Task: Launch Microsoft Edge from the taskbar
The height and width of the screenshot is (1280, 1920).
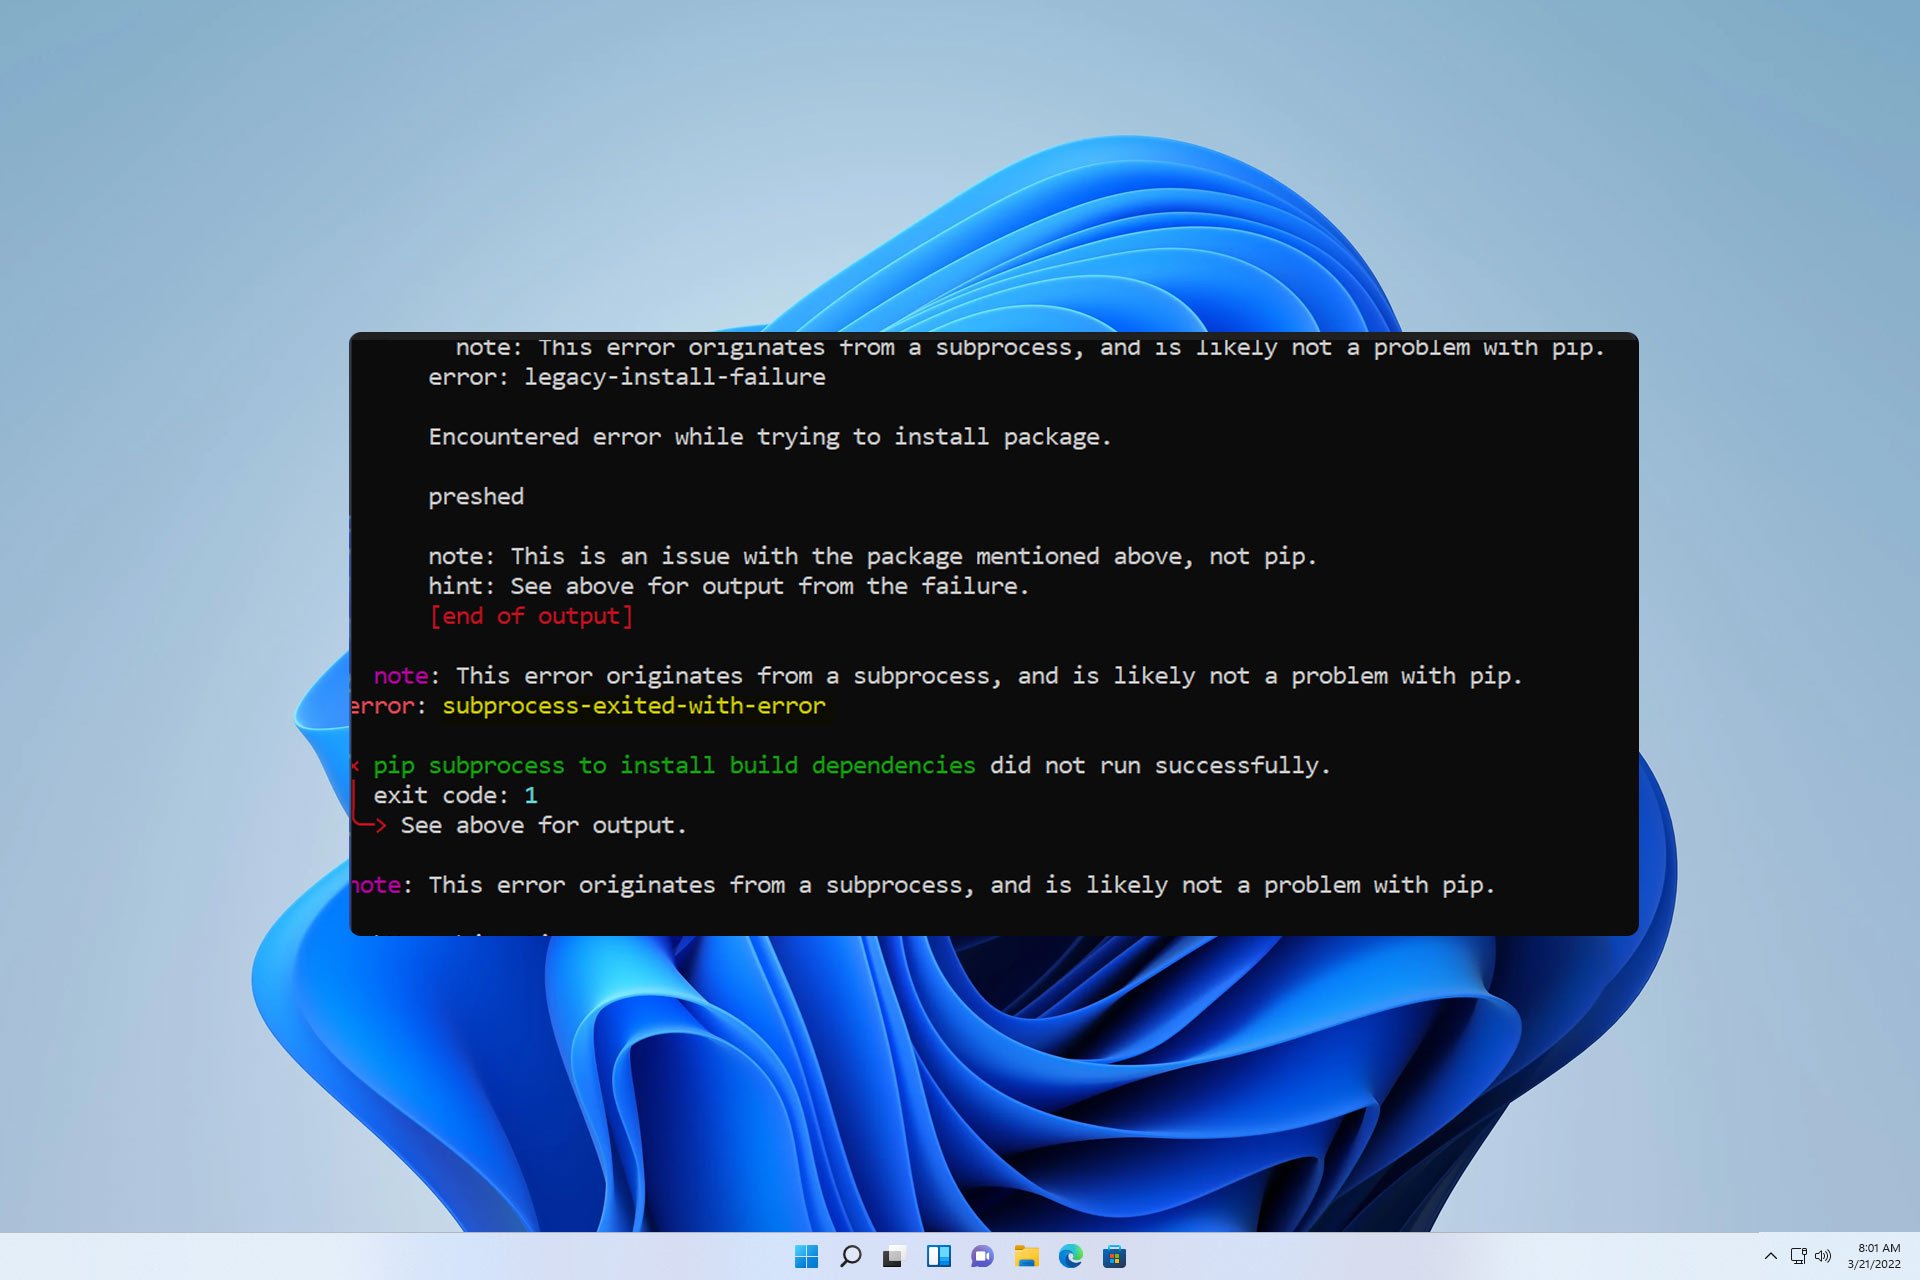Action: point(1070,1257)
